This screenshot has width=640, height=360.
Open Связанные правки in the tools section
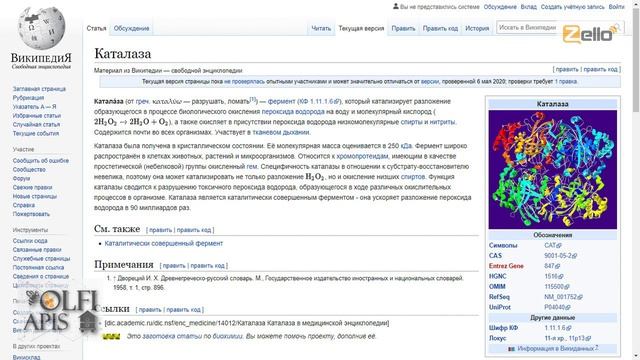tap(37, 250)
